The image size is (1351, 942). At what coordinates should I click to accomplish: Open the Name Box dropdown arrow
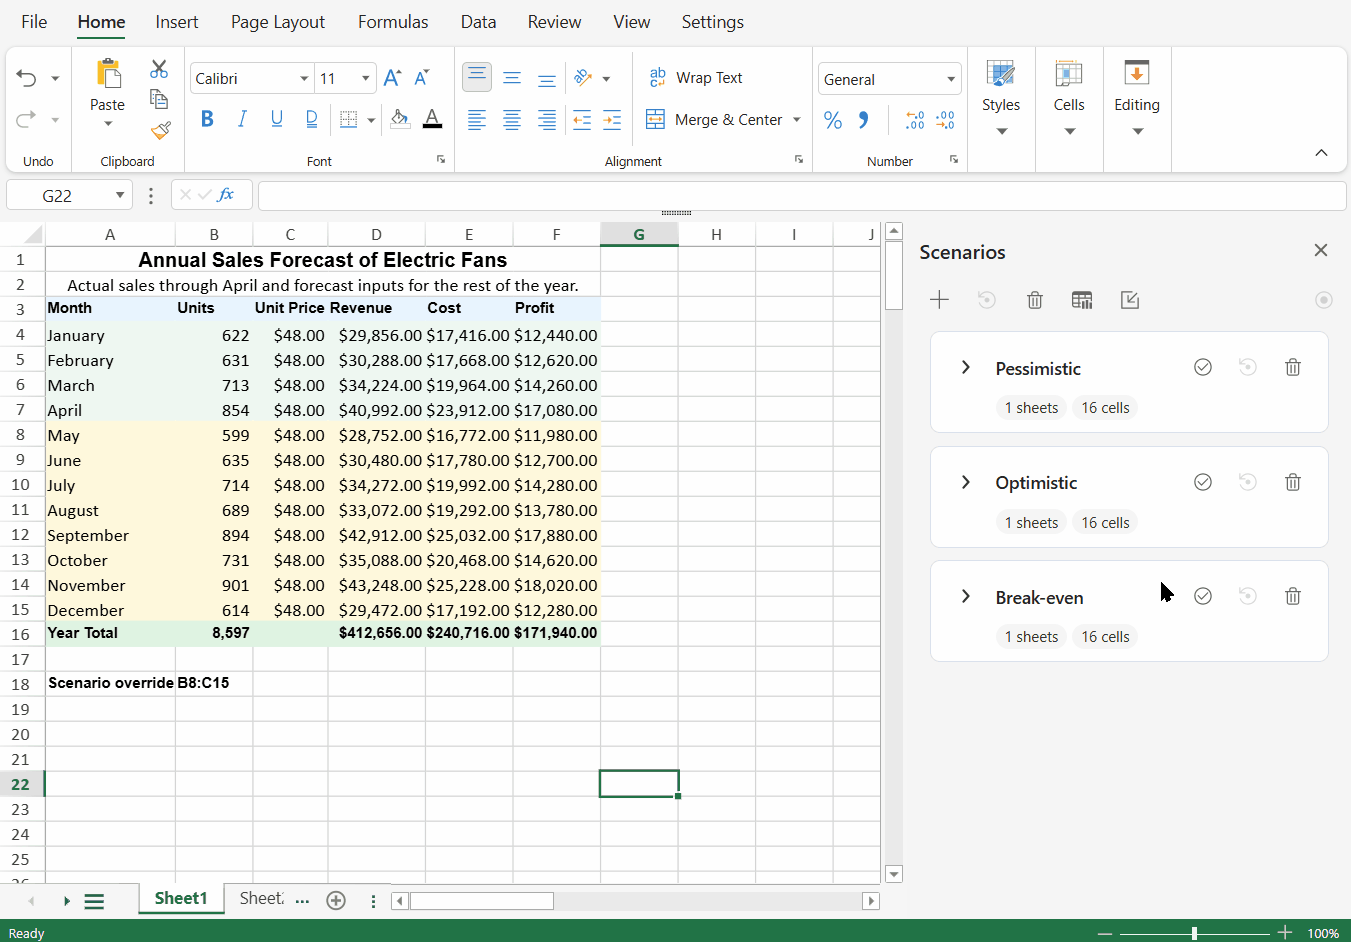click(x=120, y=195)
